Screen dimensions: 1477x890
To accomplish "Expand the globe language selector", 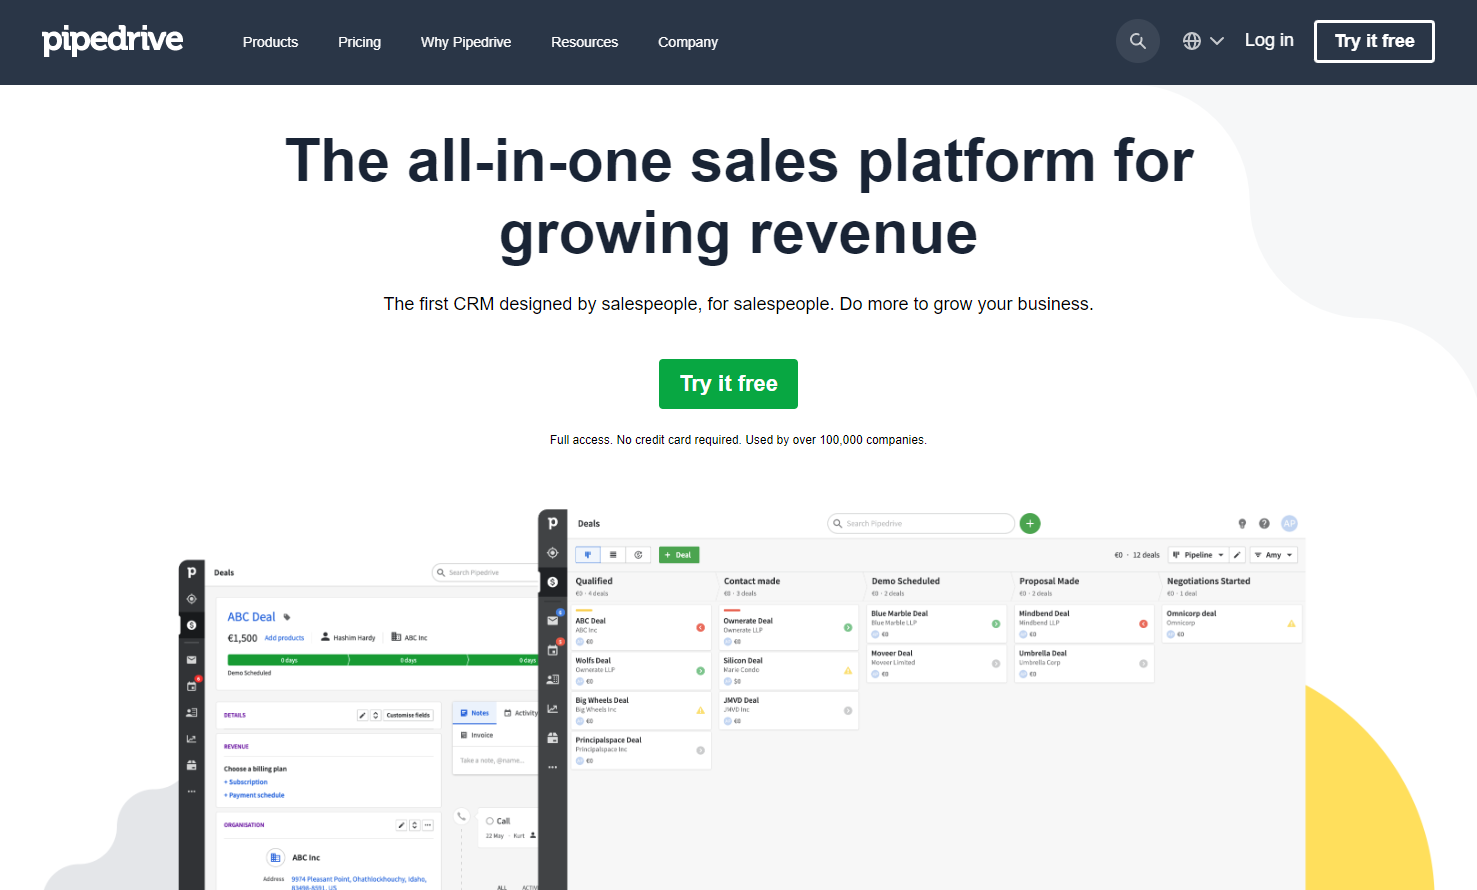I will click(x=1203, y=41).
